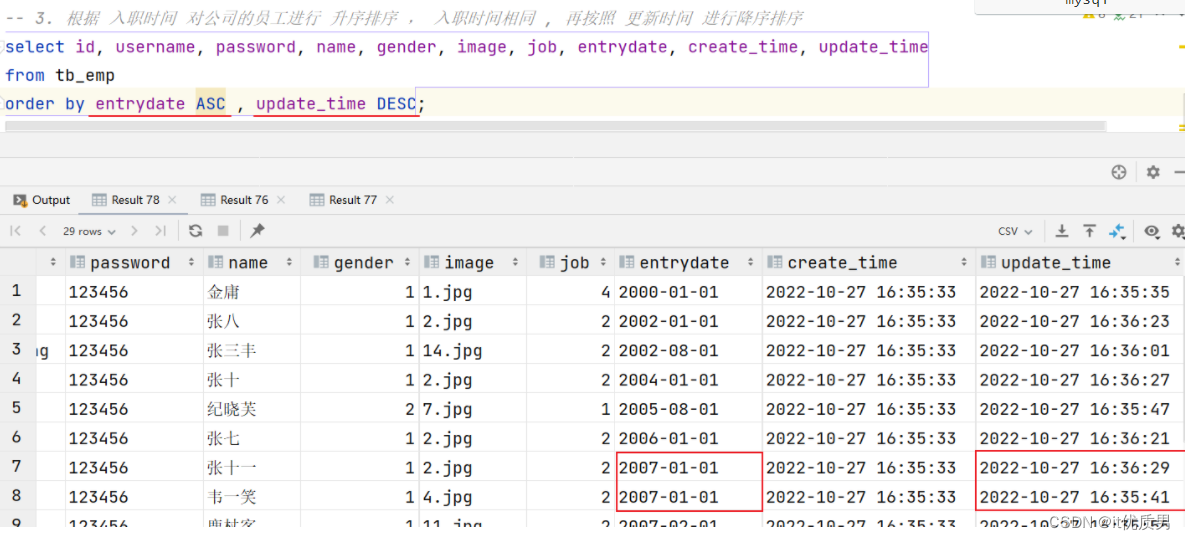
Task: Click the export data download icon
Action: 1062,231
